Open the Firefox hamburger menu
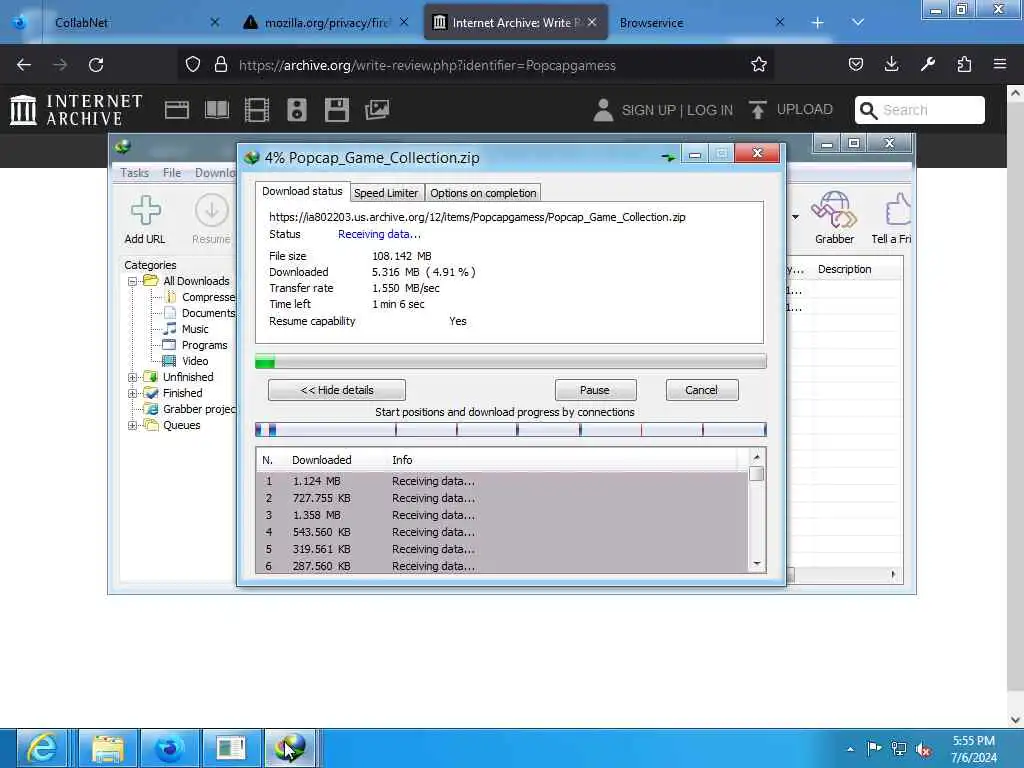Viewport: 1024px width, 768px height. [x=1000, y=64]
